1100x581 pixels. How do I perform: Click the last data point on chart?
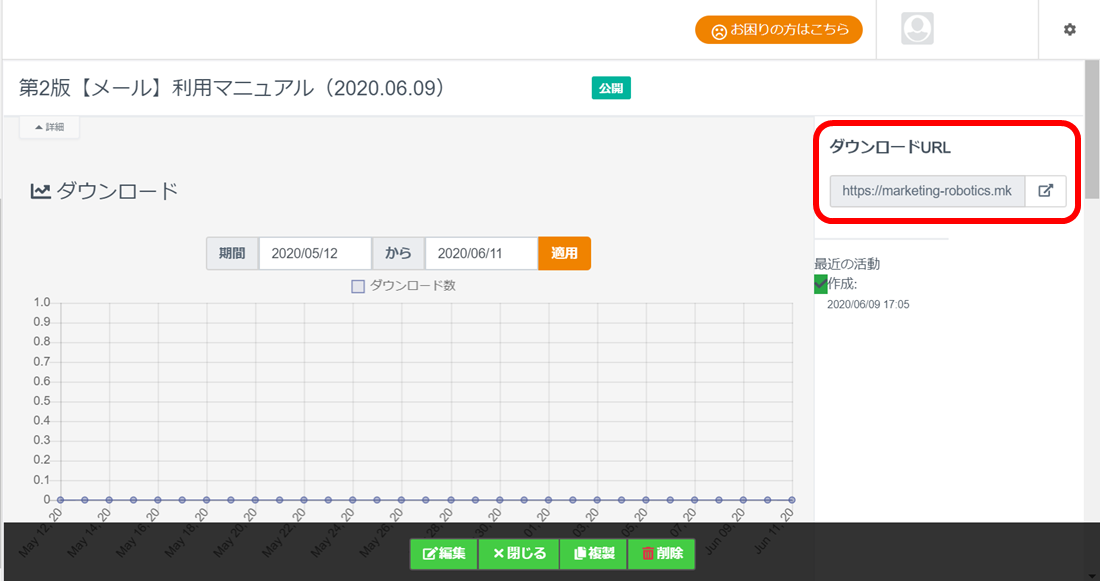tap(792, 499)
